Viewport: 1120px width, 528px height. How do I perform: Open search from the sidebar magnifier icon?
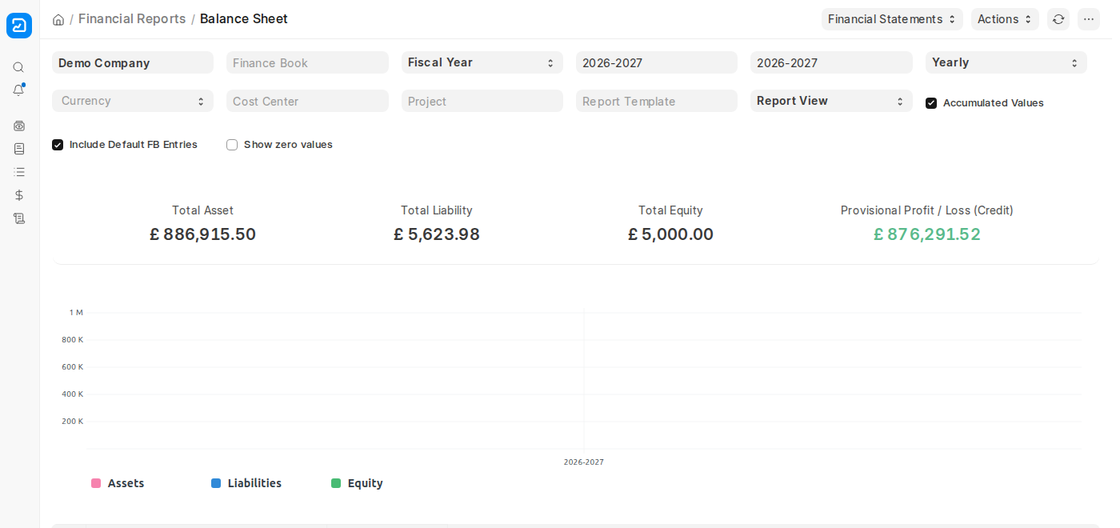19,67
